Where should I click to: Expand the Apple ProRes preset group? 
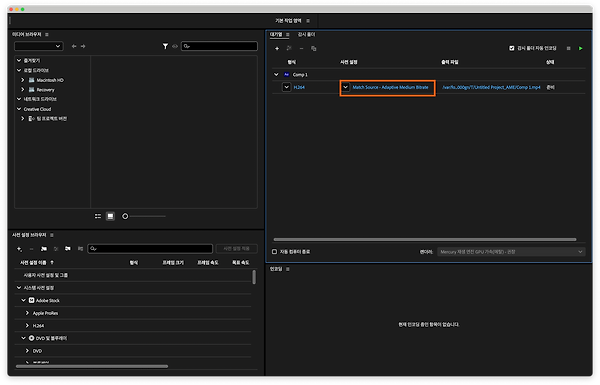point(27,313)
